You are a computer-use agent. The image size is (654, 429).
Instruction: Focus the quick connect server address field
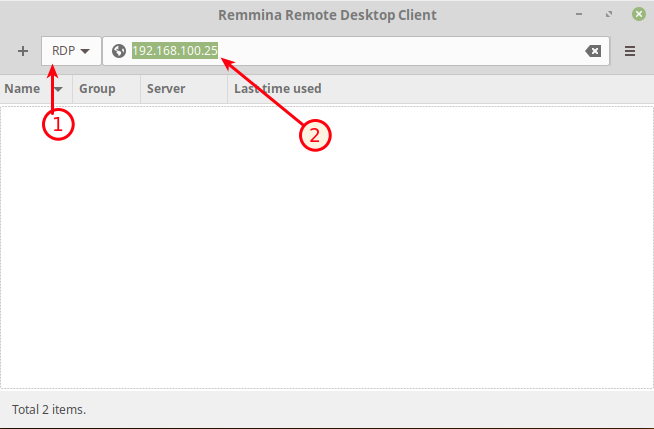(356, 51)
